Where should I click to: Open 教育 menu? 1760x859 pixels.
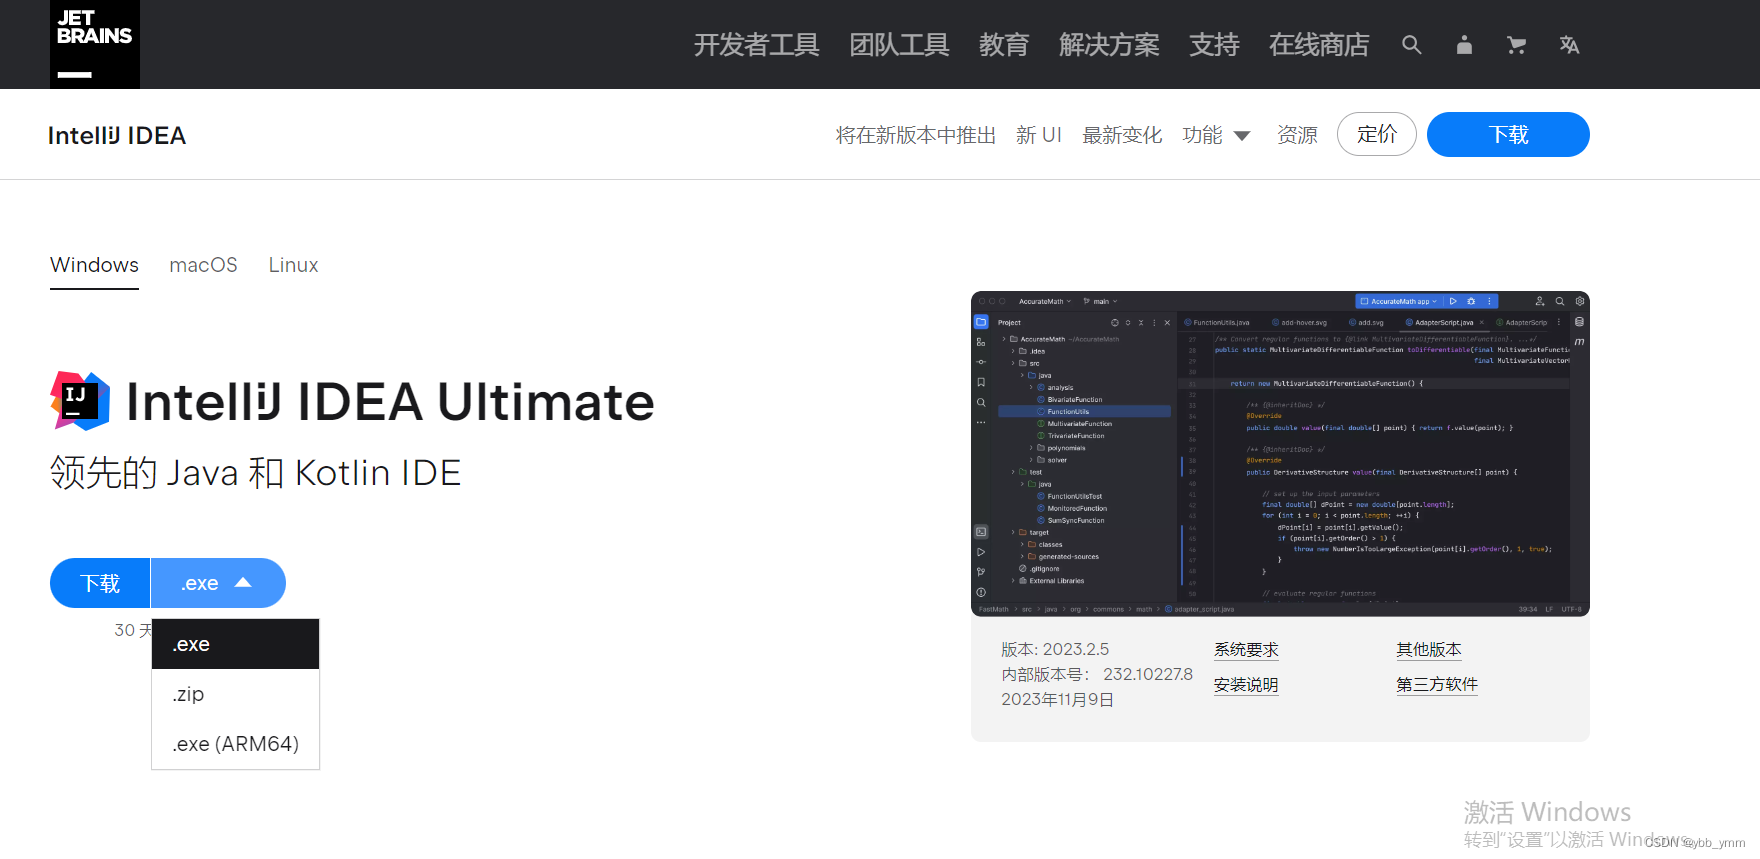[1004, 45]
